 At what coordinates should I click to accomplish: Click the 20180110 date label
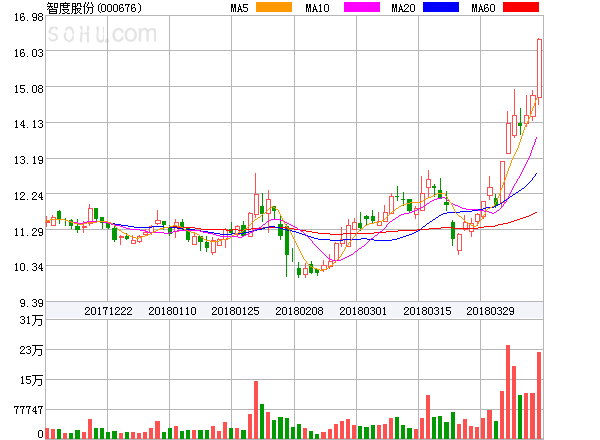tap(172, 311)
